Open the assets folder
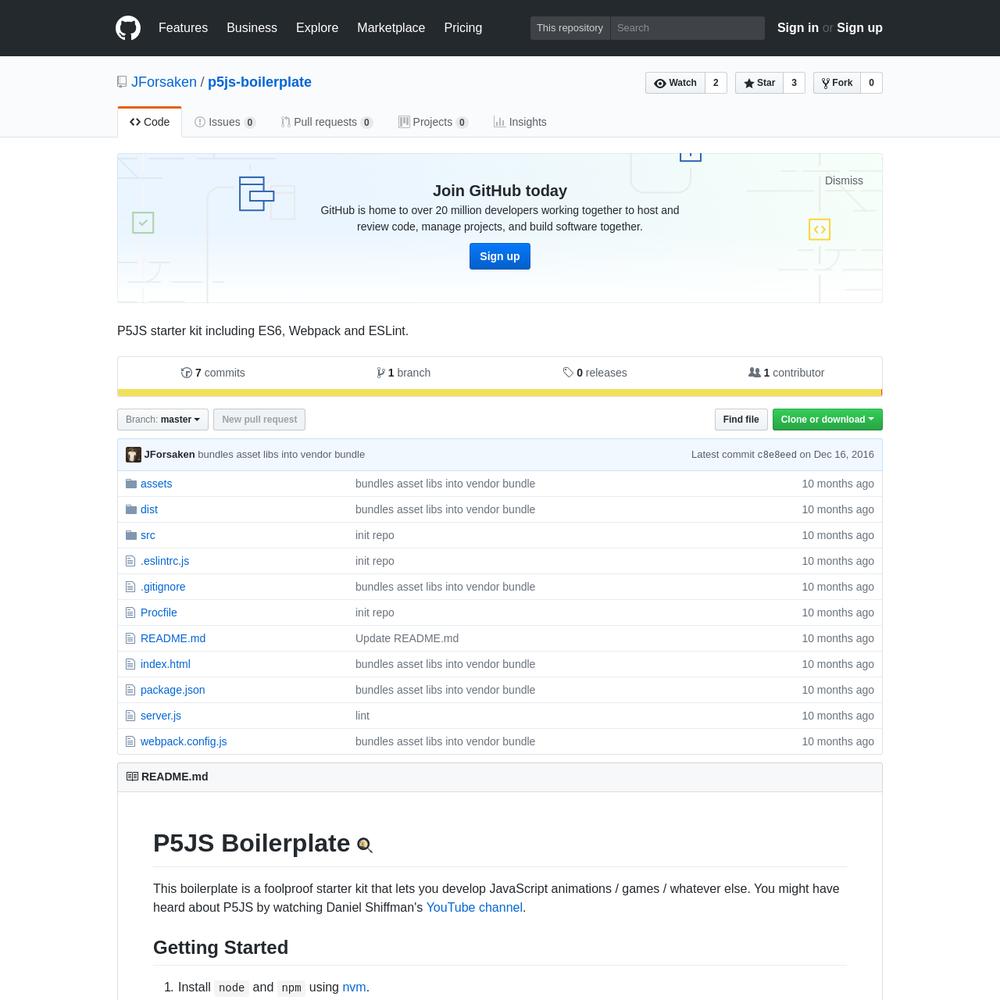 coord(156,483)
